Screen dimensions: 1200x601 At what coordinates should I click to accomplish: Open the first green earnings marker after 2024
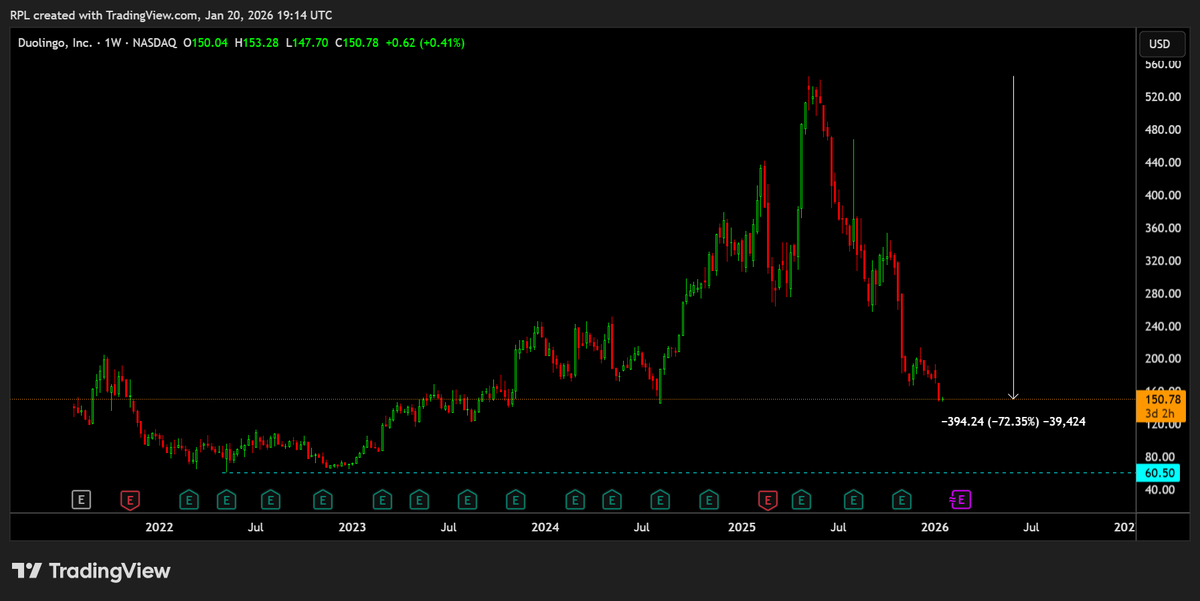click(574, 498)
